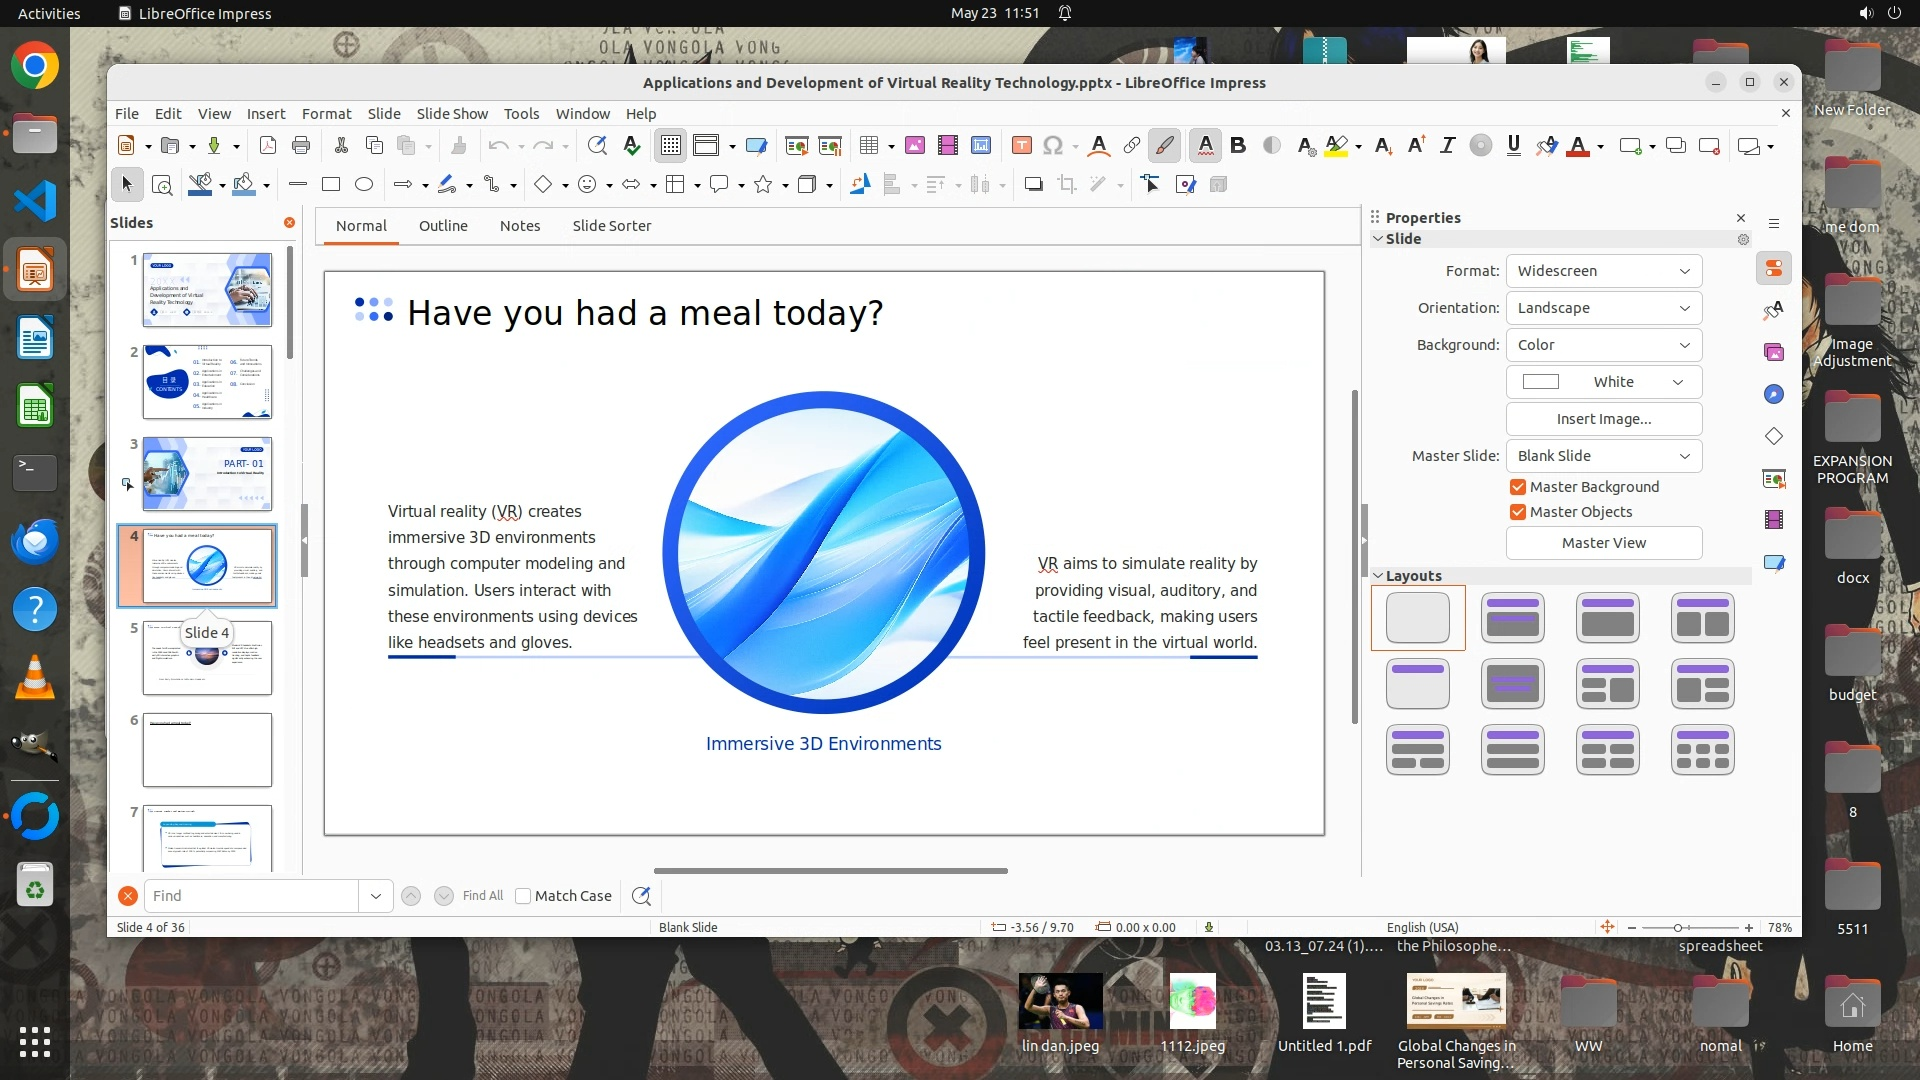Open the Format dropdown showing Widescreen
The image size is (1920, 1080).
coord(1603,271)
